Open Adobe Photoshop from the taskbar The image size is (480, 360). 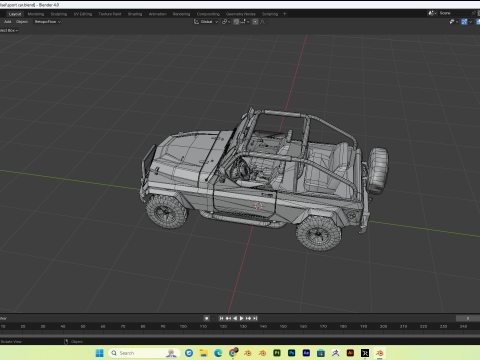pyautogui.click(x=291, y=353)
